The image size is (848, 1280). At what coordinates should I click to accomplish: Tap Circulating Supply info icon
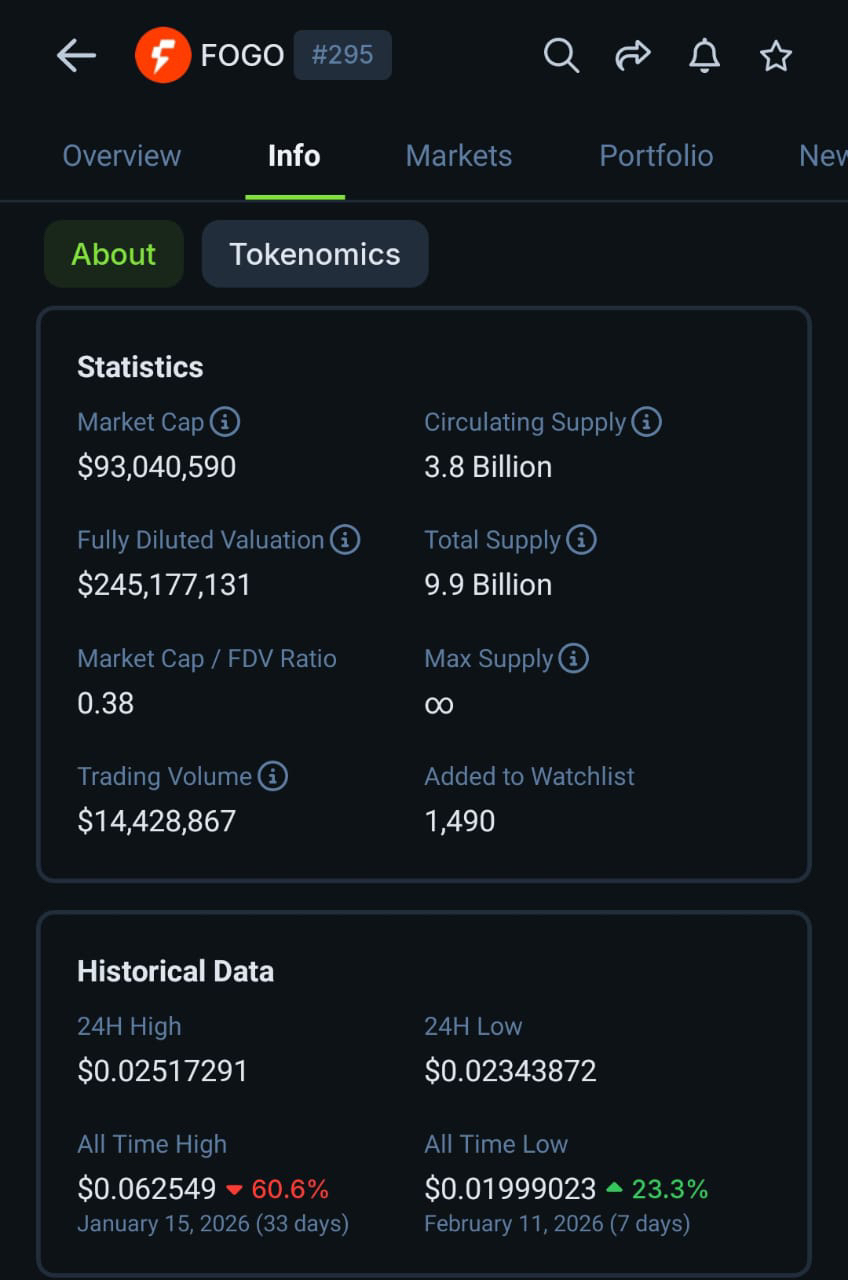(x=647, y=422)
